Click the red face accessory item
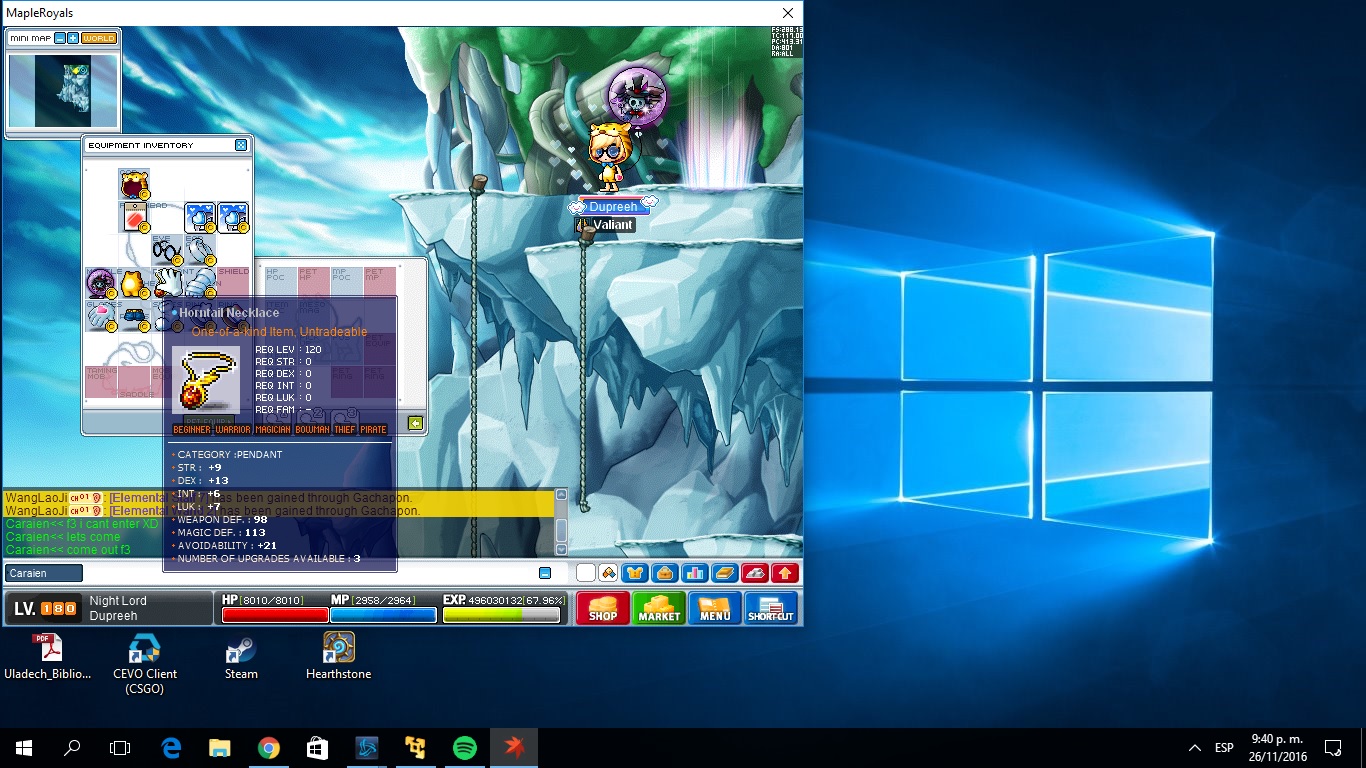The image size is (1366, 768). (x=135, y=218)
